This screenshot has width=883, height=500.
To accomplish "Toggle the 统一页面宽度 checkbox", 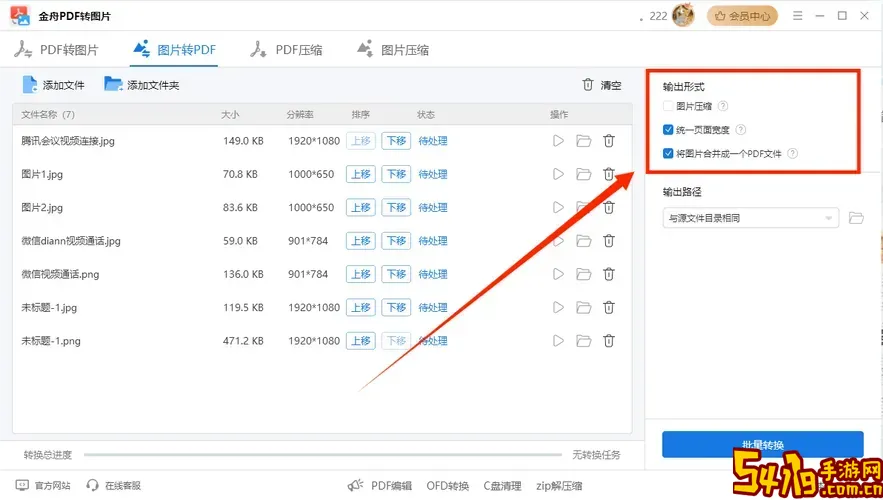I will pyautogui.click(x=668, y=130).
